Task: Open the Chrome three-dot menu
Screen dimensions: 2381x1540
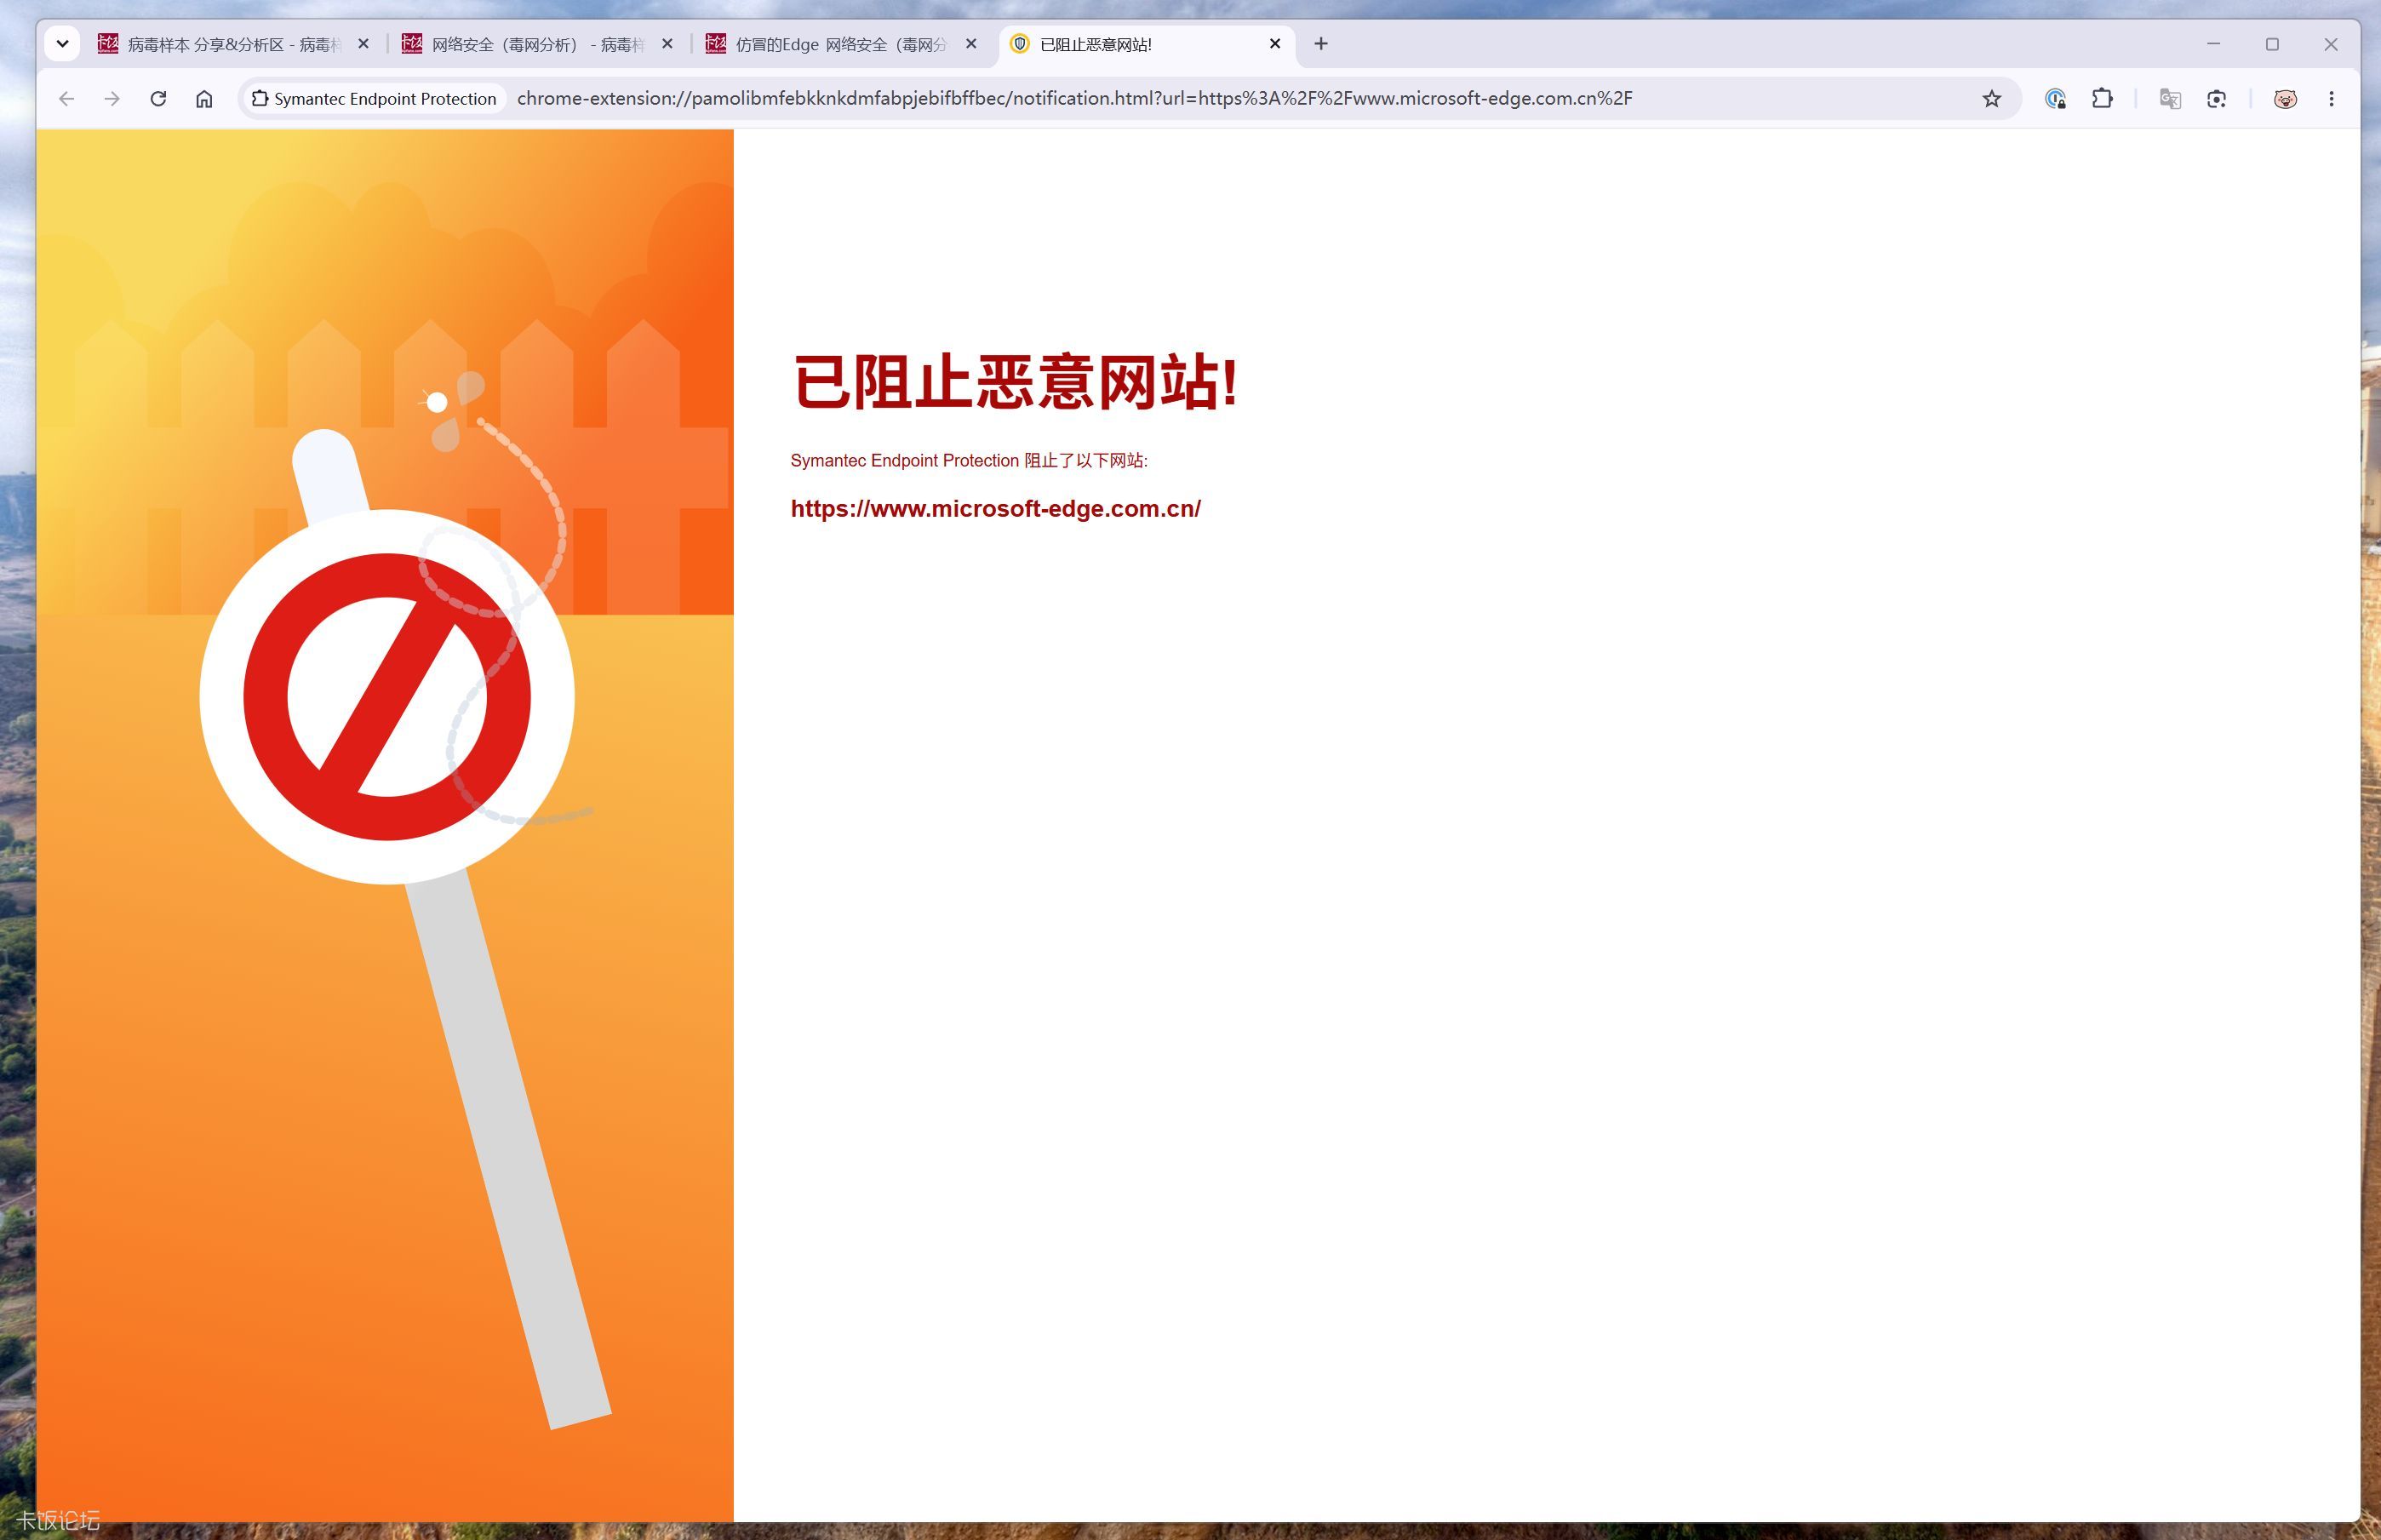Action: 2331,99
